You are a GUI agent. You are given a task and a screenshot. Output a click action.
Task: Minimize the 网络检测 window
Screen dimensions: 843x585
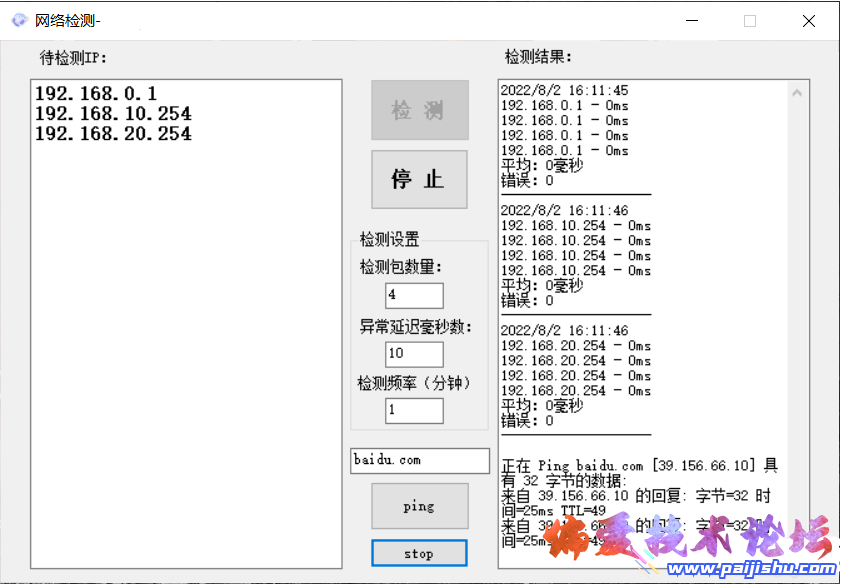tap(691, 20)
